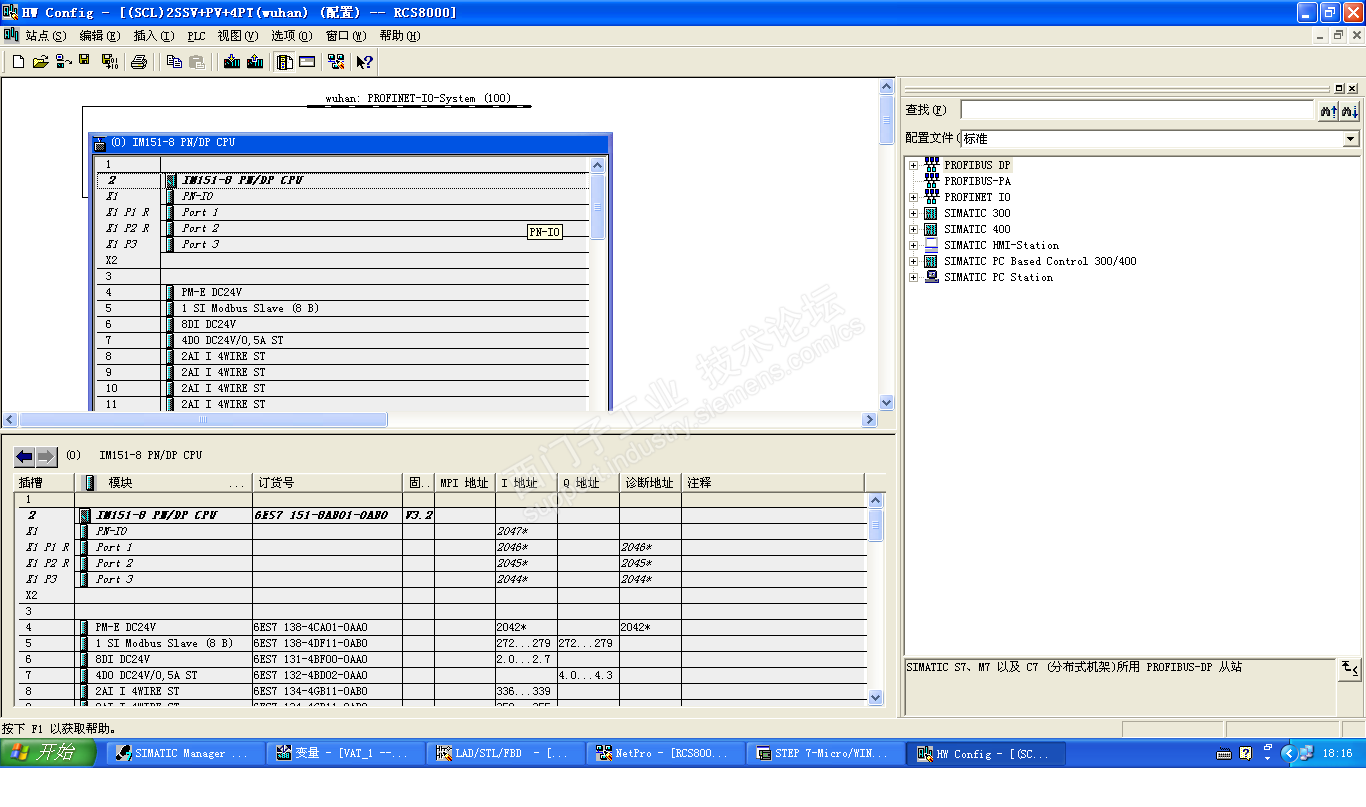This screenshot has height=807, width=1366.
Task: Click the SIMATIC HMI-Station icon
Action: [x=932, y=245]
